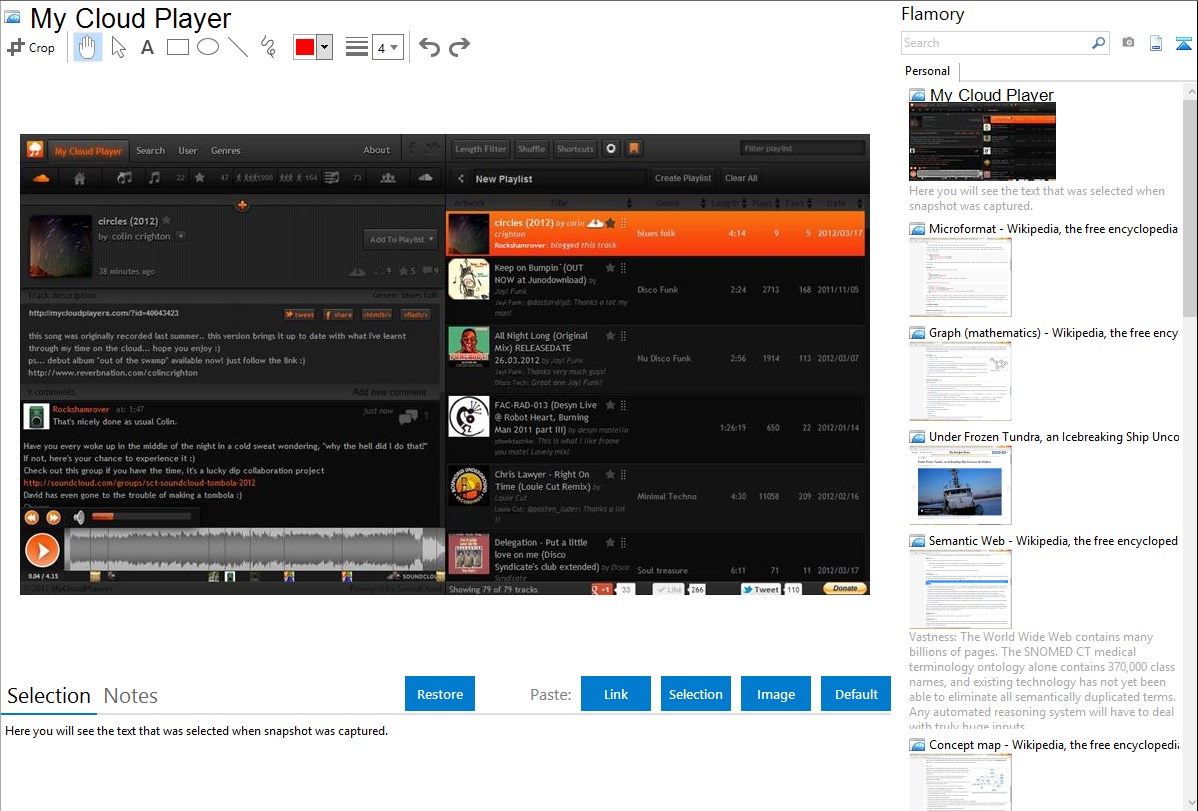The width and height of the screenshot is (1198, 811).
Task: Switch to the Notes tab
Action: coord(131,696)
